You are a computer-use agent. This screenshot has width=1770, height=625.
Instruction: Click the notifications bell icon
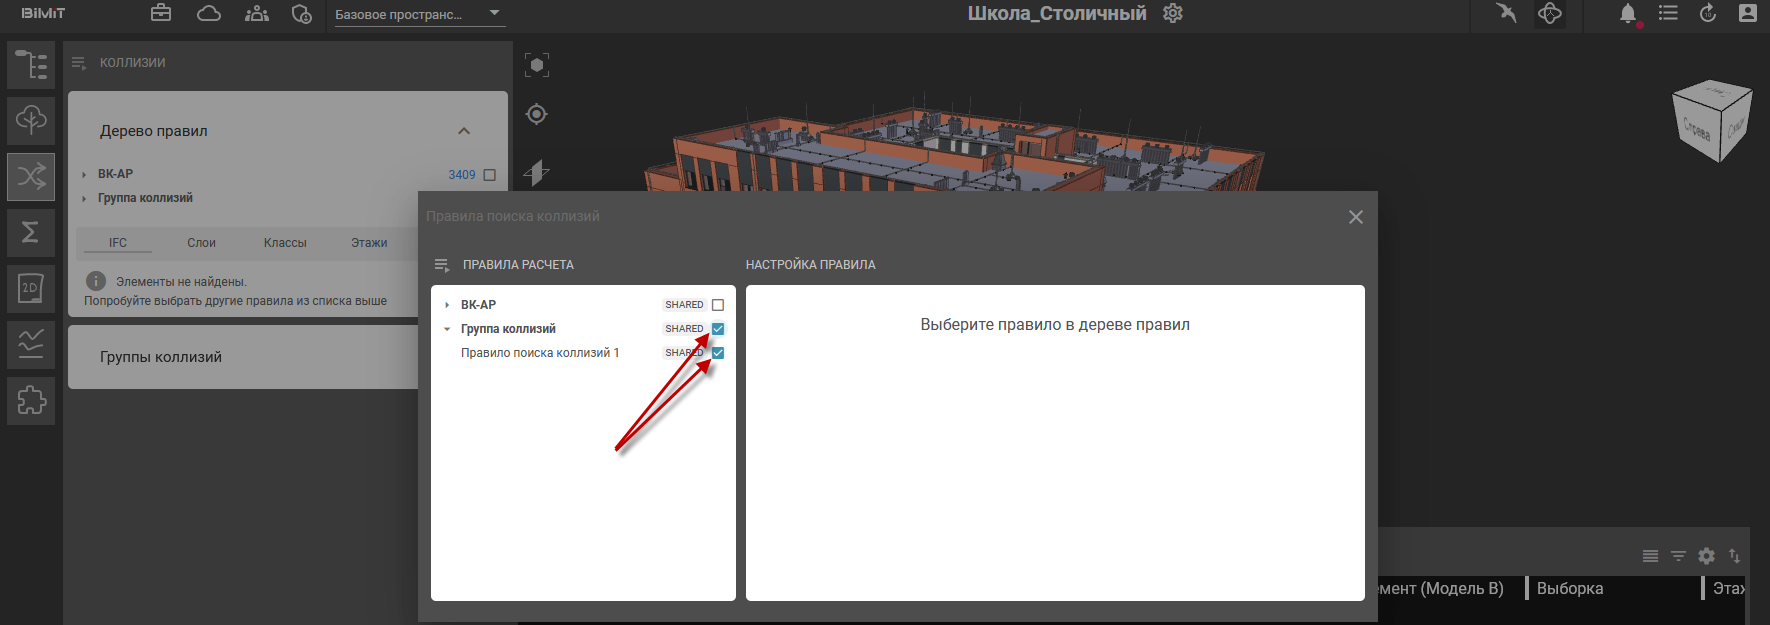(1628, 14)
